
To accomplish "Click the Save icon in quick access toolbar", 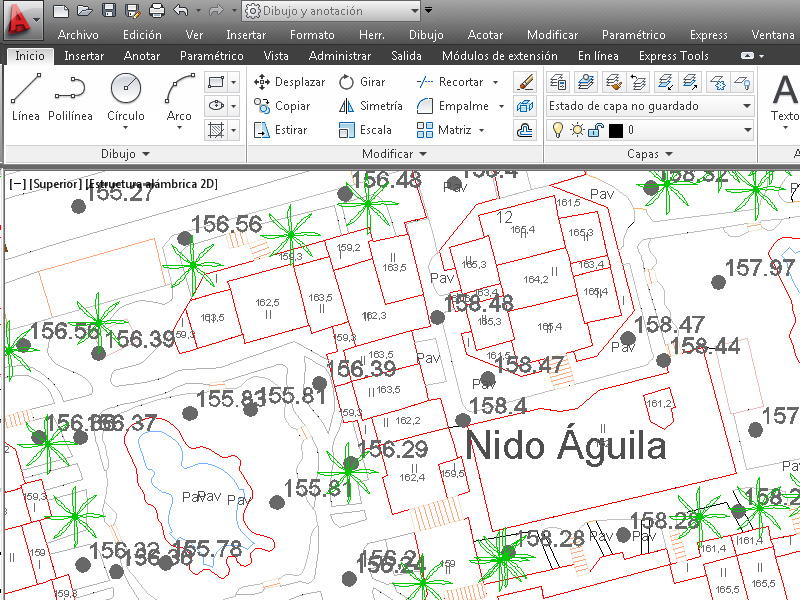I will (109, 10).
